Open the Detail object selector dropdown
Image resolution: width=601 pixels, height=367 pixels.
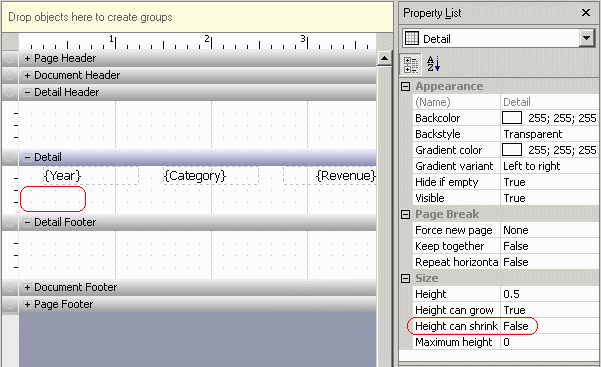pyautogui.click(x=586, y=38)
